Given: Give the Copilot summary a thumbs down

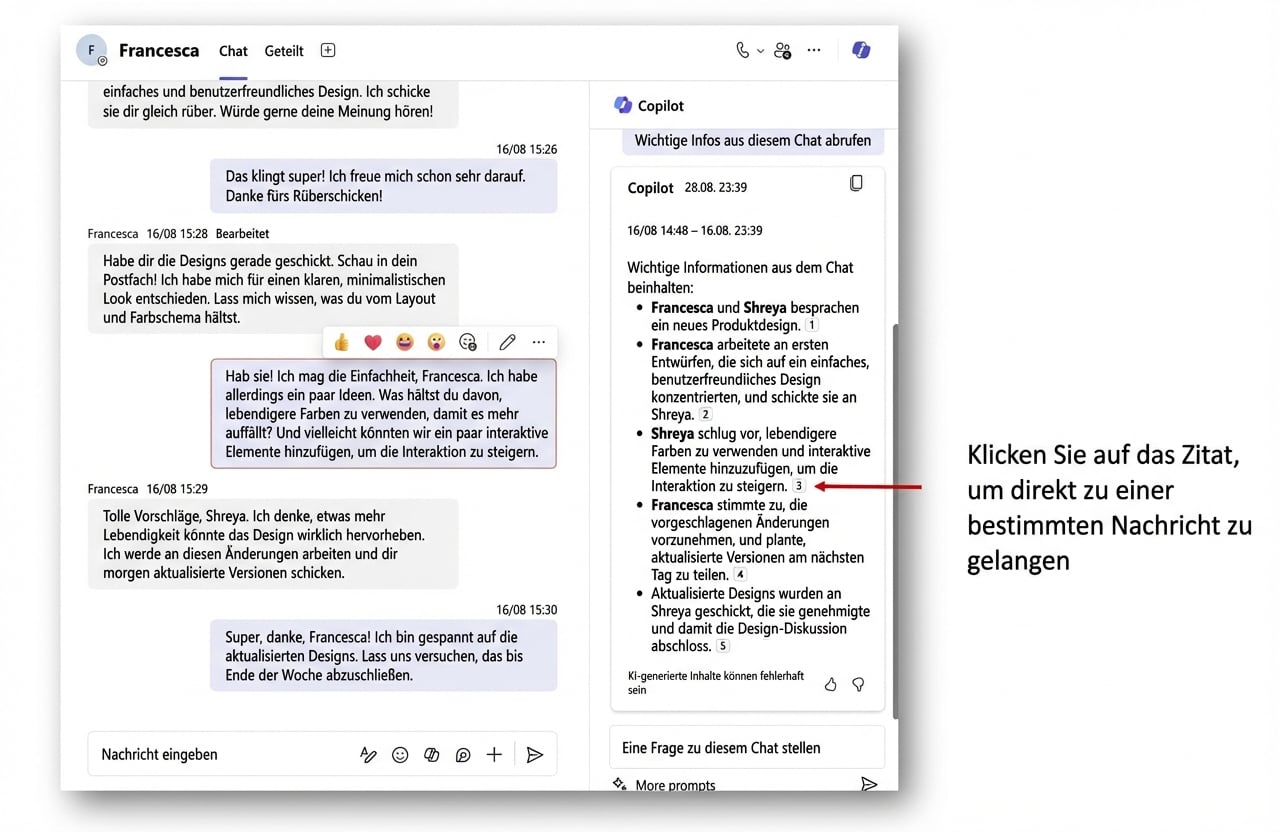Looking at the screenshot, I should 858,684.
